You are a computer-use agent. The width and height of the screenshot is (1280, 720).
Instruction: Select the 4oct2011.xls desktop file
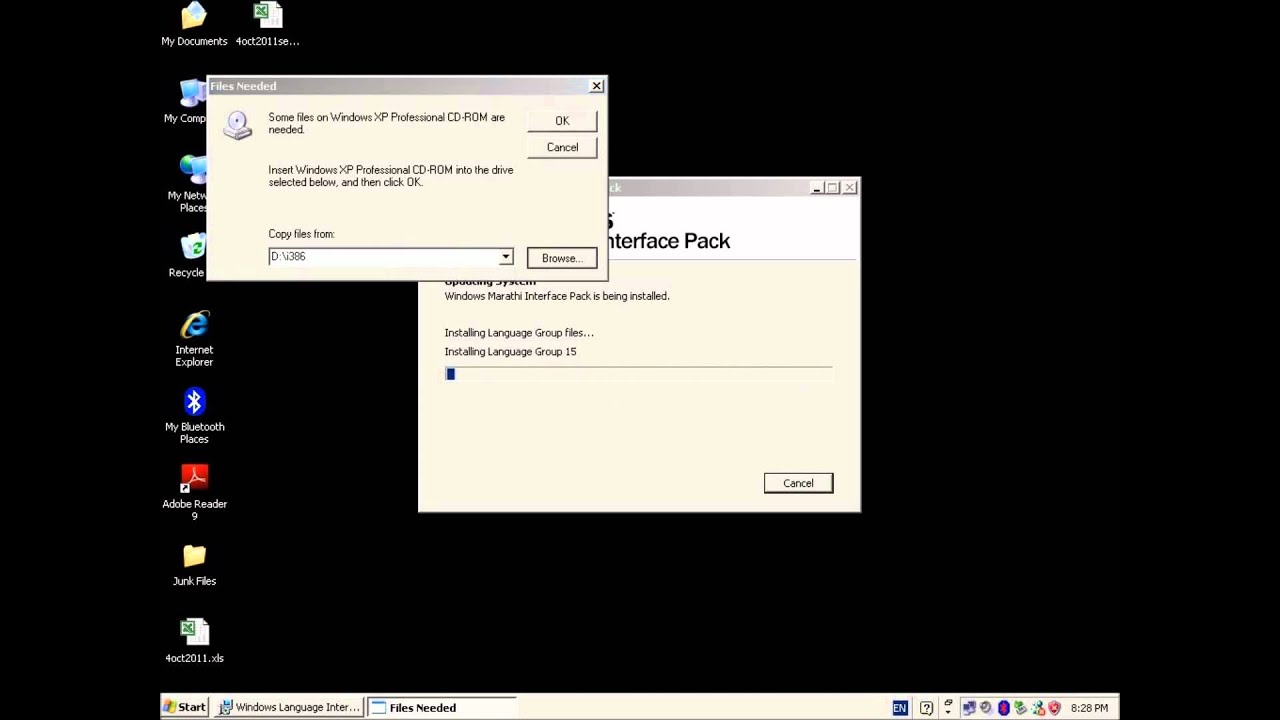194,641
